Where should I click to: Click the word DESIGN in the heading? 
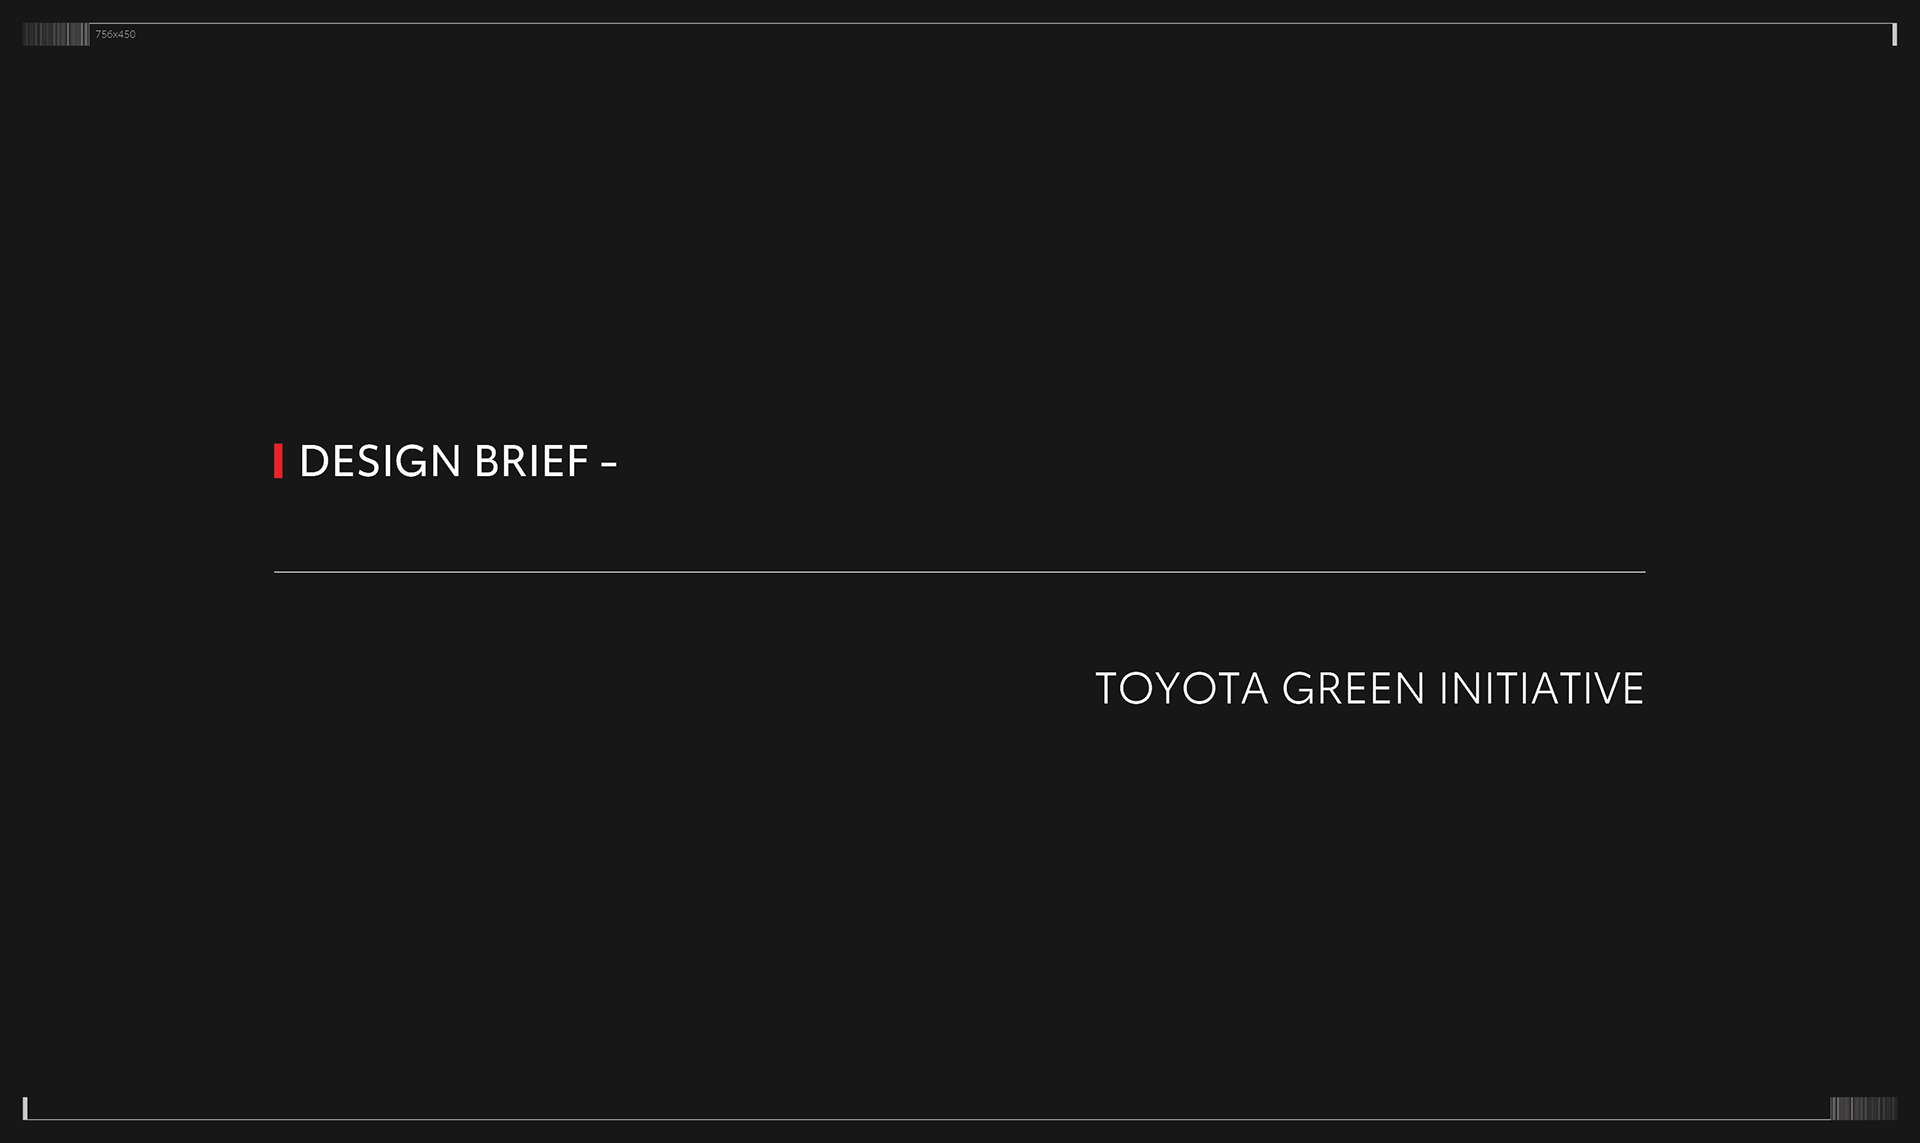(x=380, y=461)
